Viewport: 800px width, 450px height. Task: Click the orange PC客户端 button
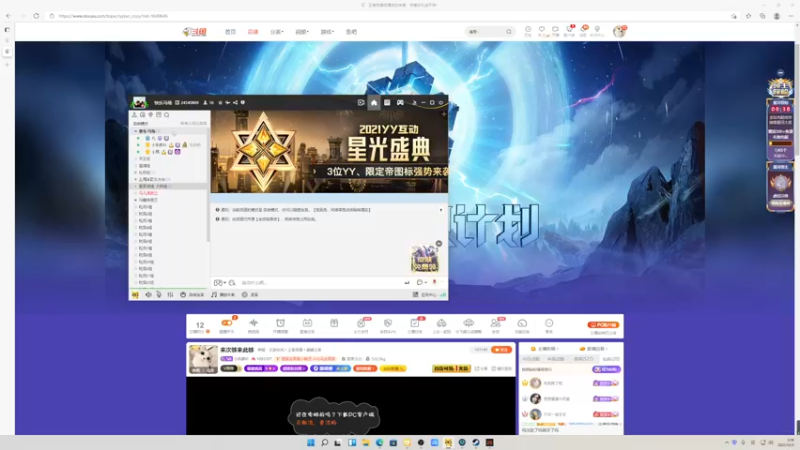click(603, 324)
